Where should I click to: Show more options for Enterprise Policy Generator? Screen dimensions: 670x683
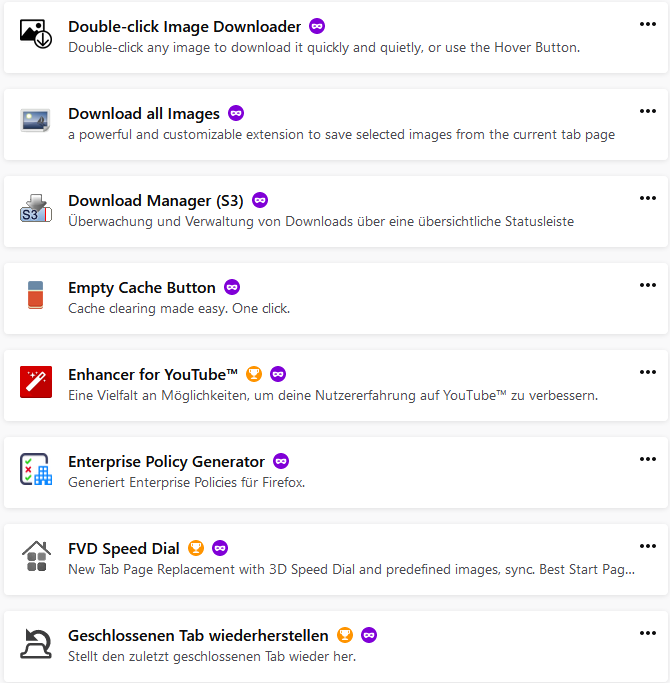pyautogui.click(x=647, y=460)
